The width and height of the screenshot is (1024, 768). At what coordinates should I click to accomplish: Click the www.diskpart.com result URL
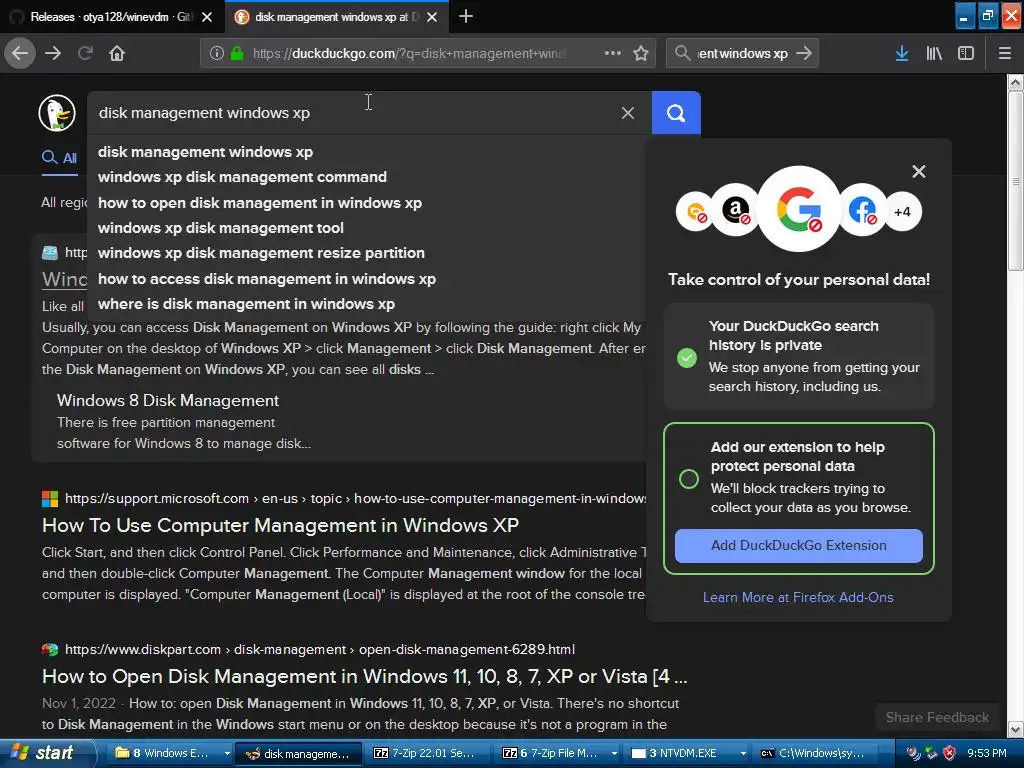point(320,649)
